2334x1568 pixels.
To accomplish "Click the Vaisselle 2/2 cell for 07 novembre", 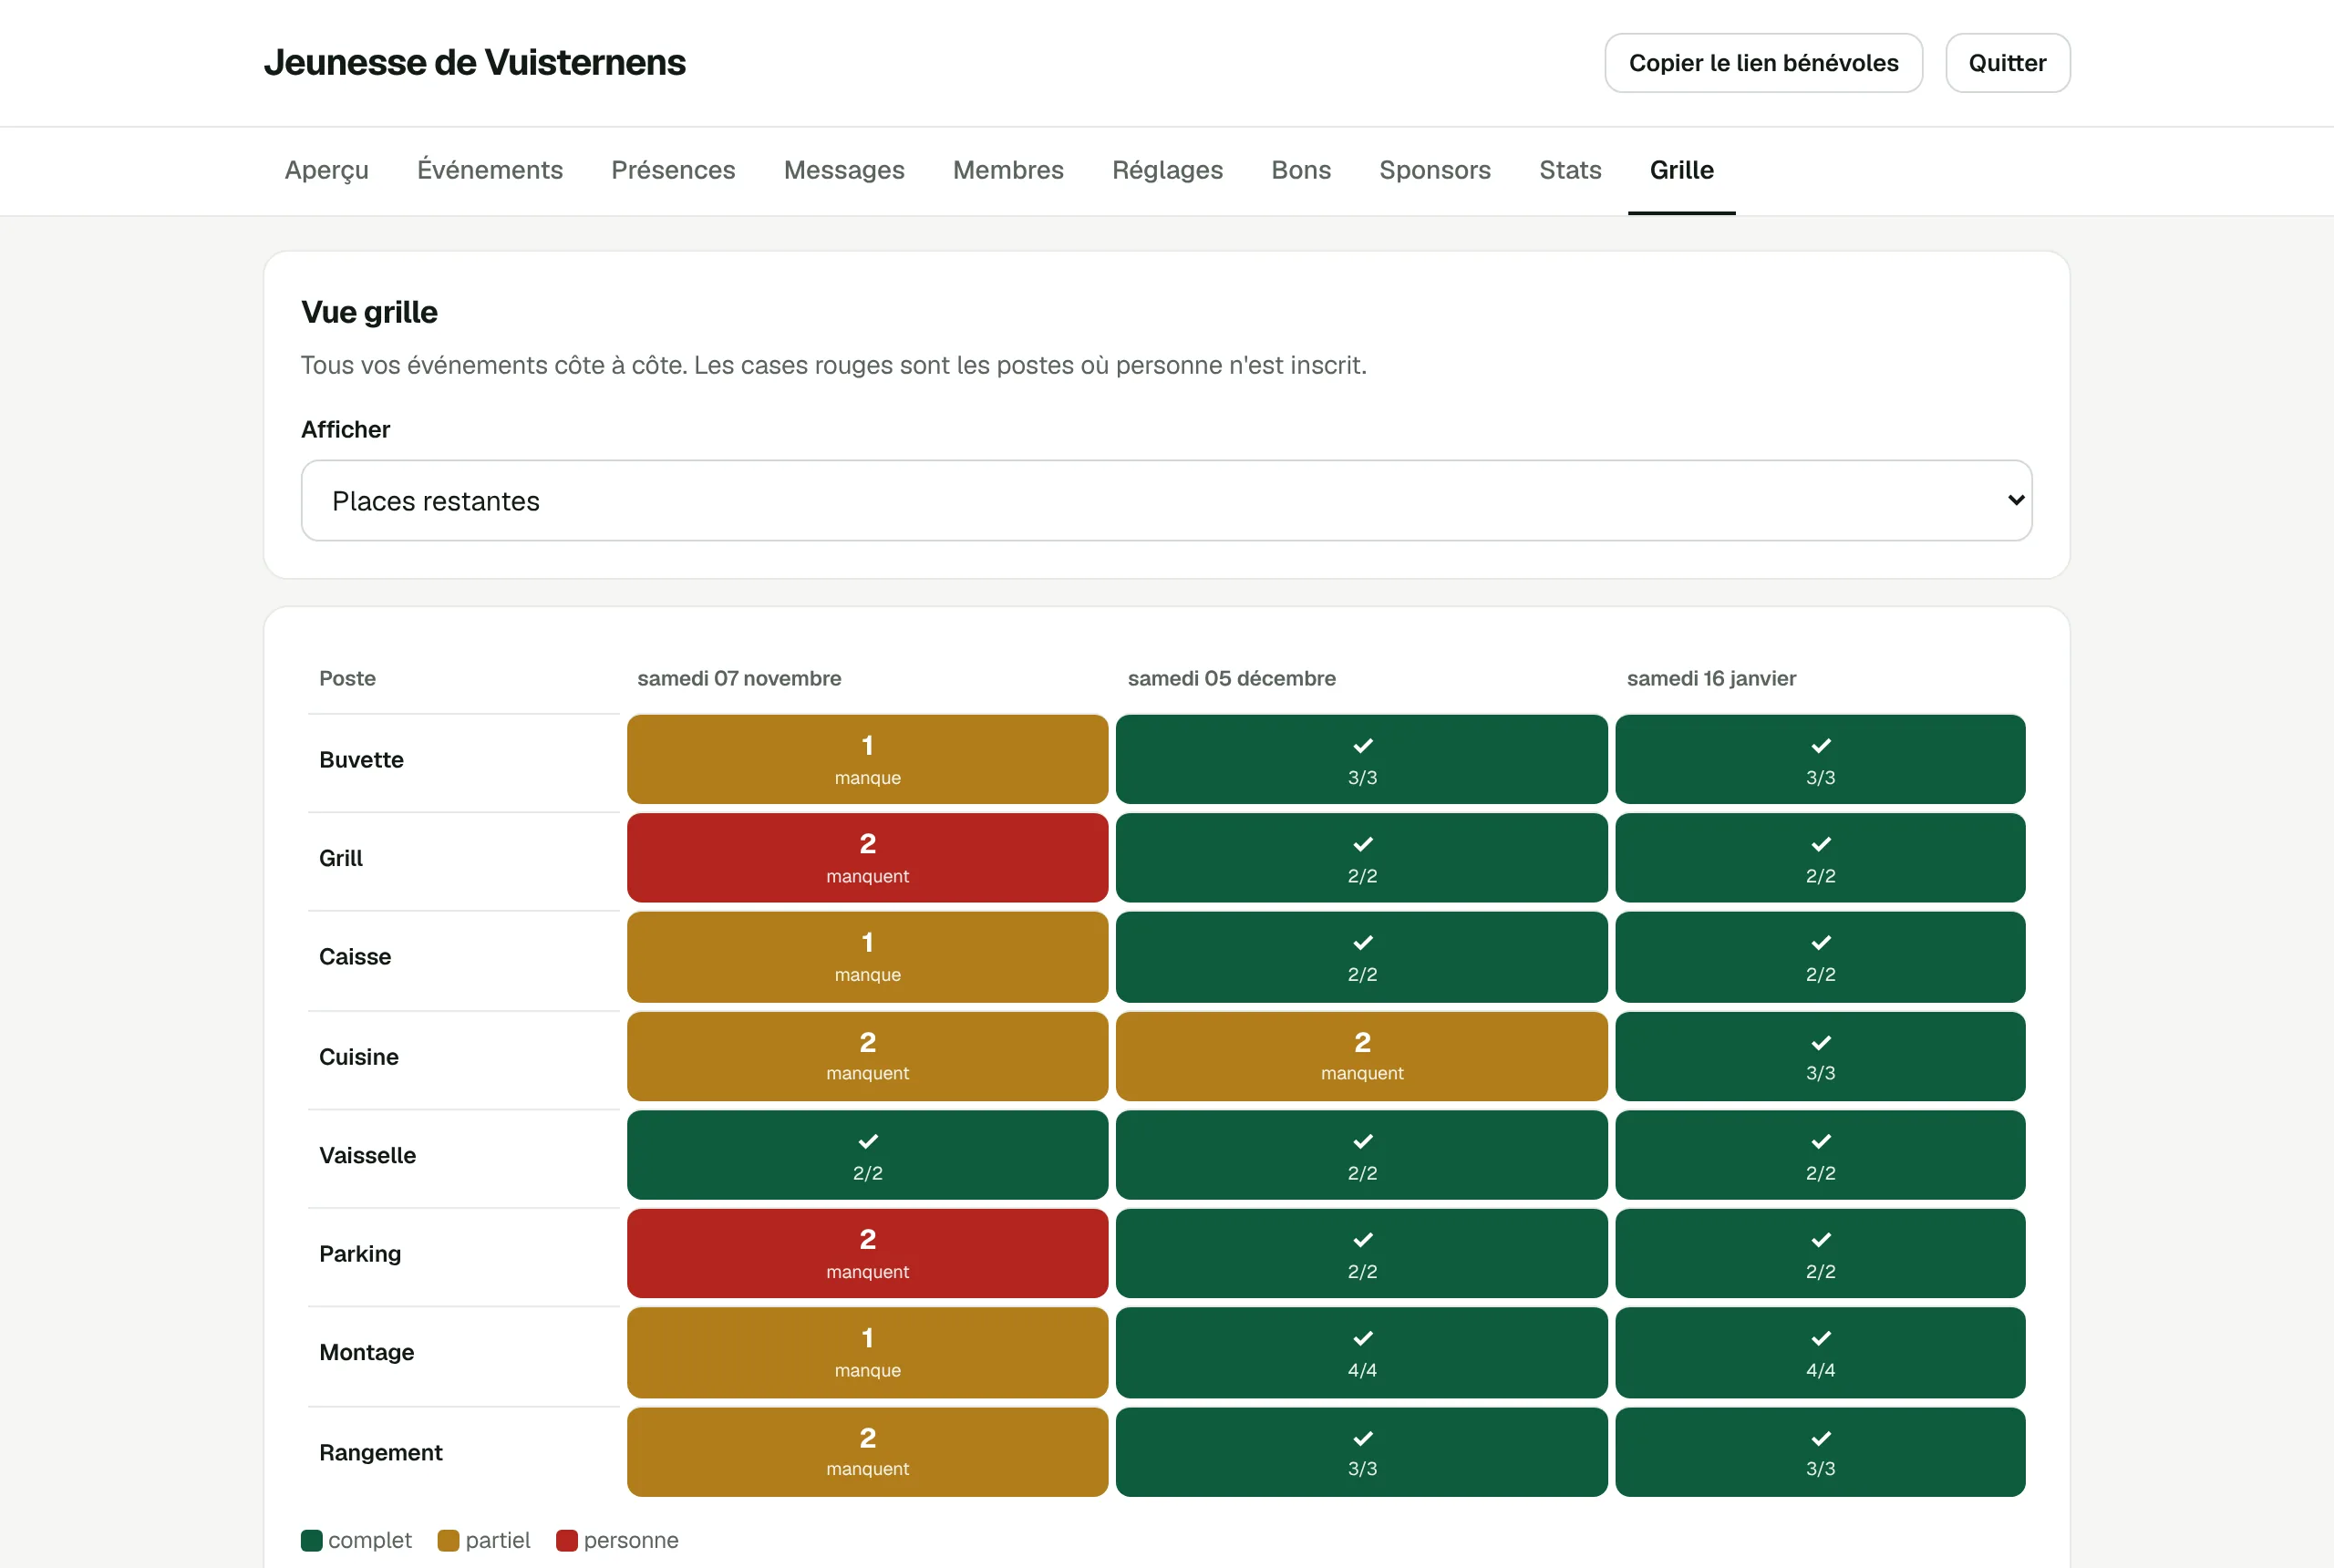I will (x=867, y=1155).
